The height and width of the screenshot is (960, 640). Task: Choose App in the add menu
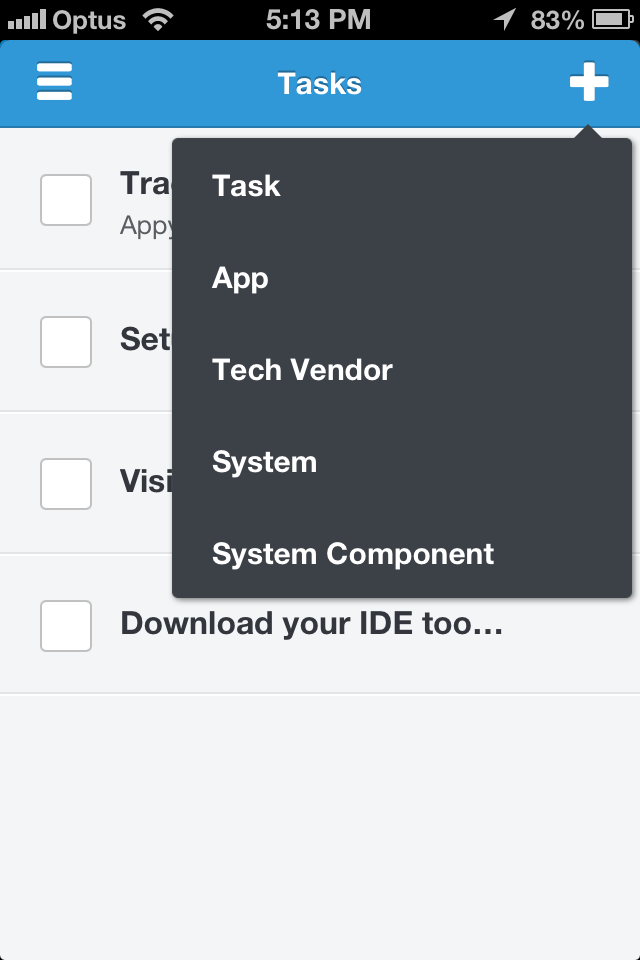tap(240, 278)
